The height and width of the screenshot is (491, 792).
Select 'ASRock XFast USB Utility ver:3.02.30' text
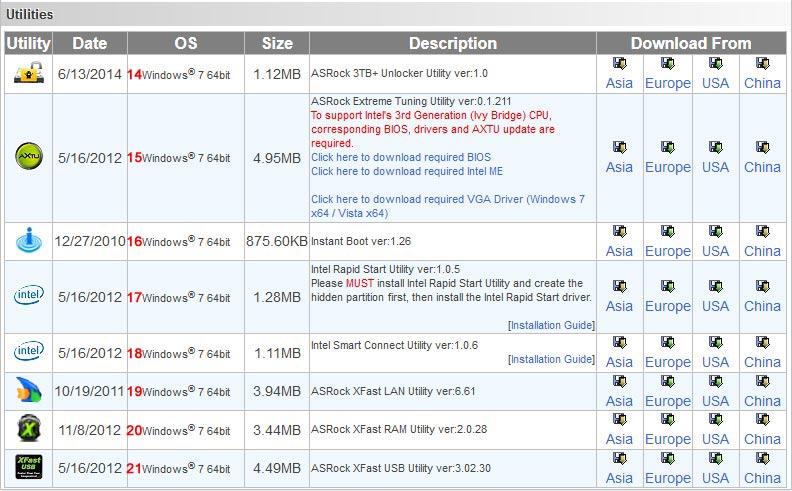pyautogui.click(x=401, y=468)
